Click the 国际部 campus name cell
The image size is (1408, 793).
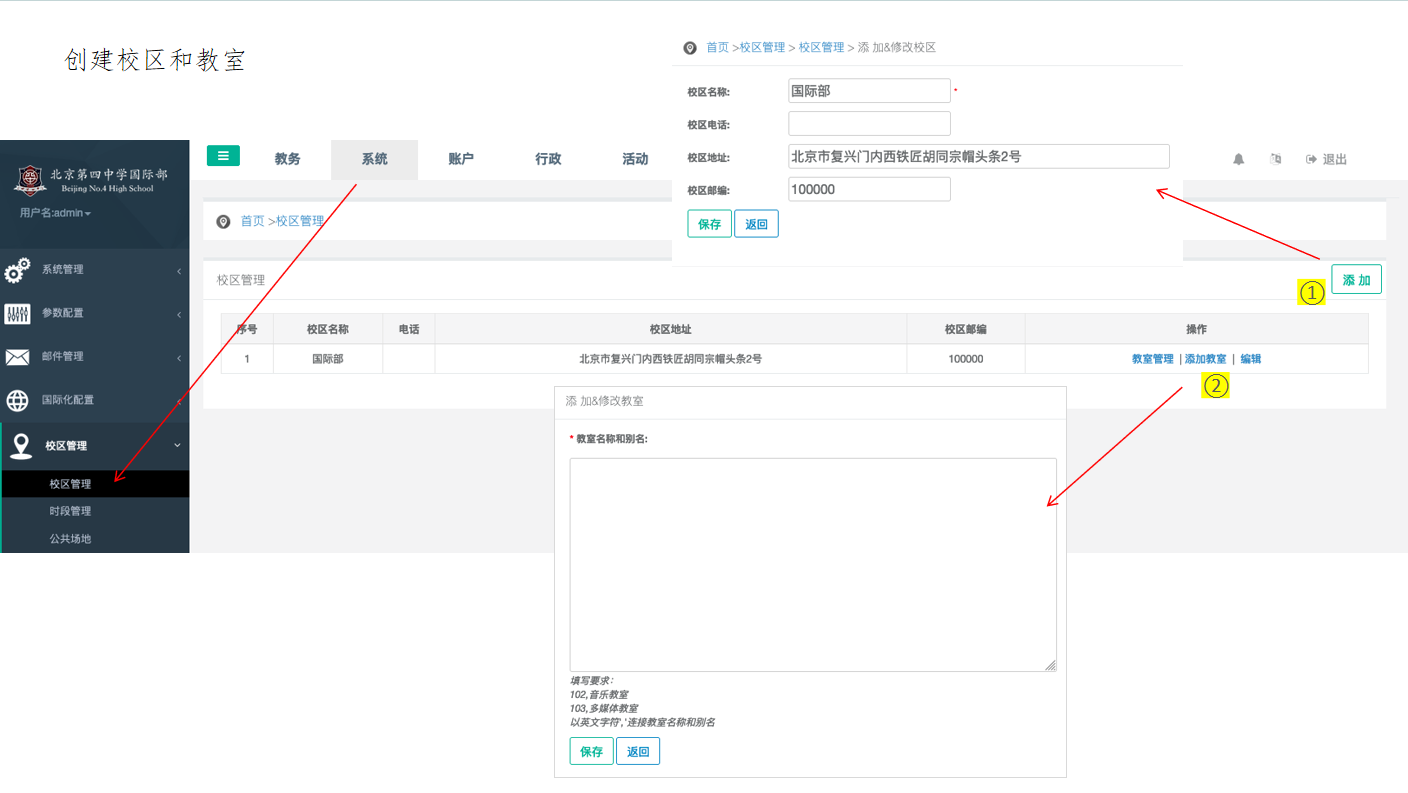click(328, 359)
